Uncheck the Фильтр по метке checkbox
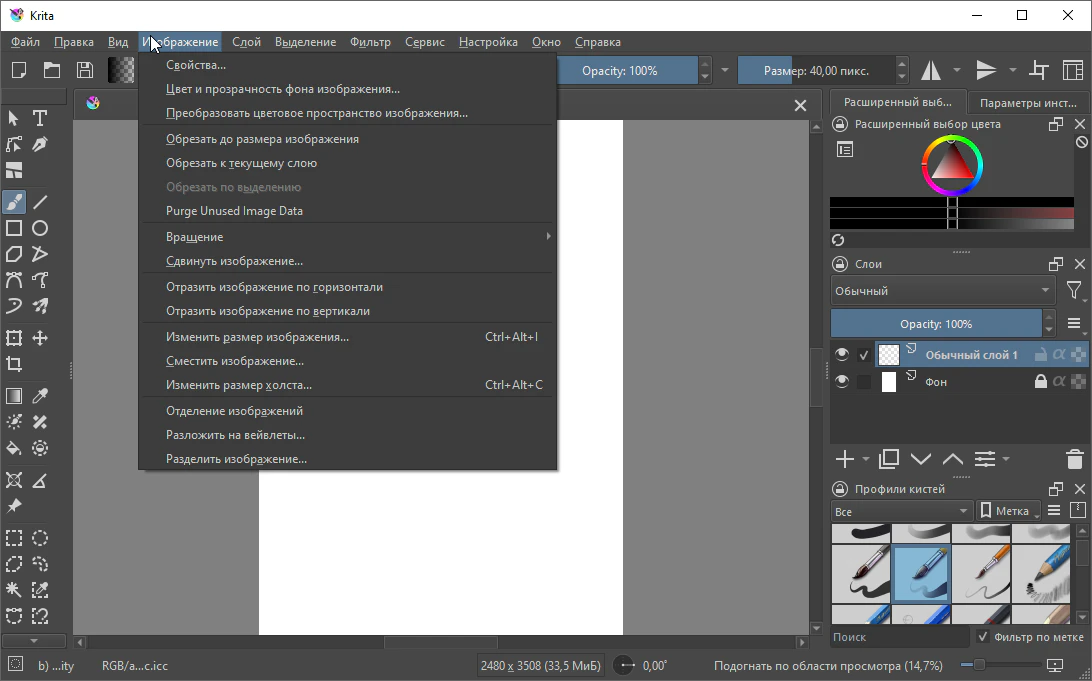Screen dimensions: 1092x681 click(983, 637)
